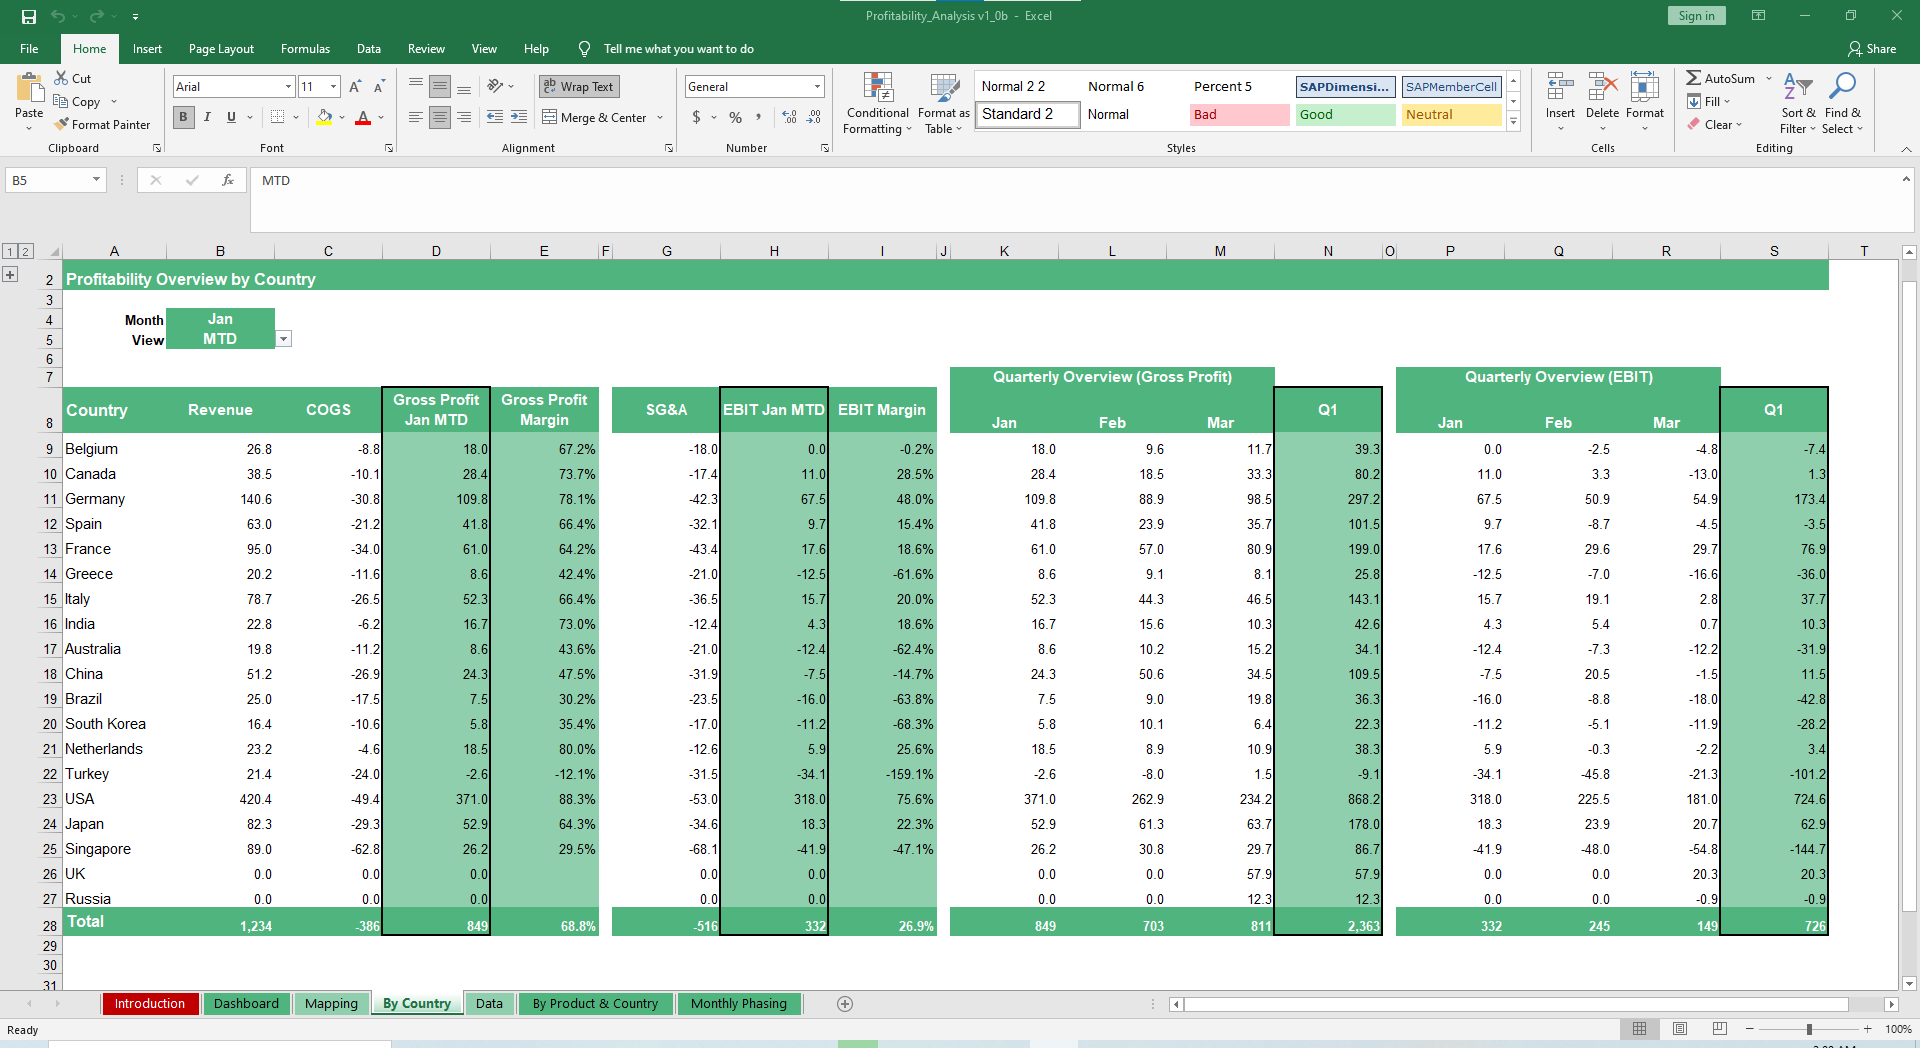This screenshot has height=1048, width=1920.
Task: Click the Format Painter brush icon
Action: point(62,125)
